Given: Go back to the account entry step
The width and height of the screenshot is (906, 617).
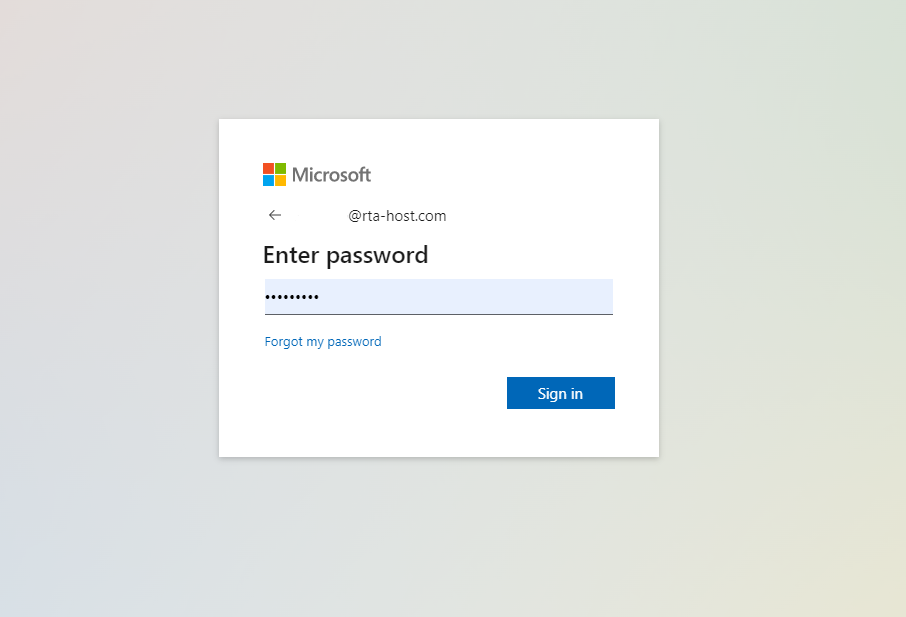Looking at the screenshot, I should click(275, 215).
